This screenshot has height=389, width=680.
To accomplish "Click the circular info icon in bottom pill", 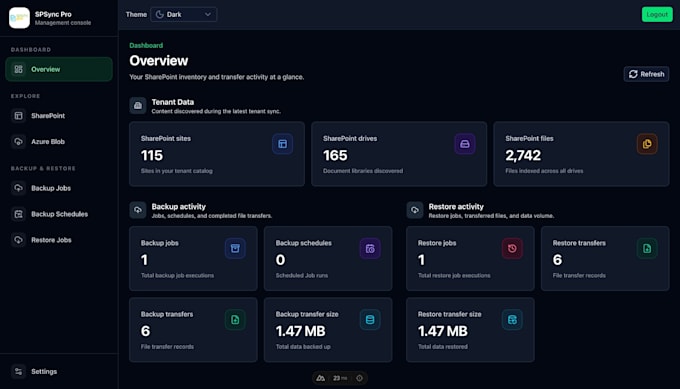I will coord(360,378).
